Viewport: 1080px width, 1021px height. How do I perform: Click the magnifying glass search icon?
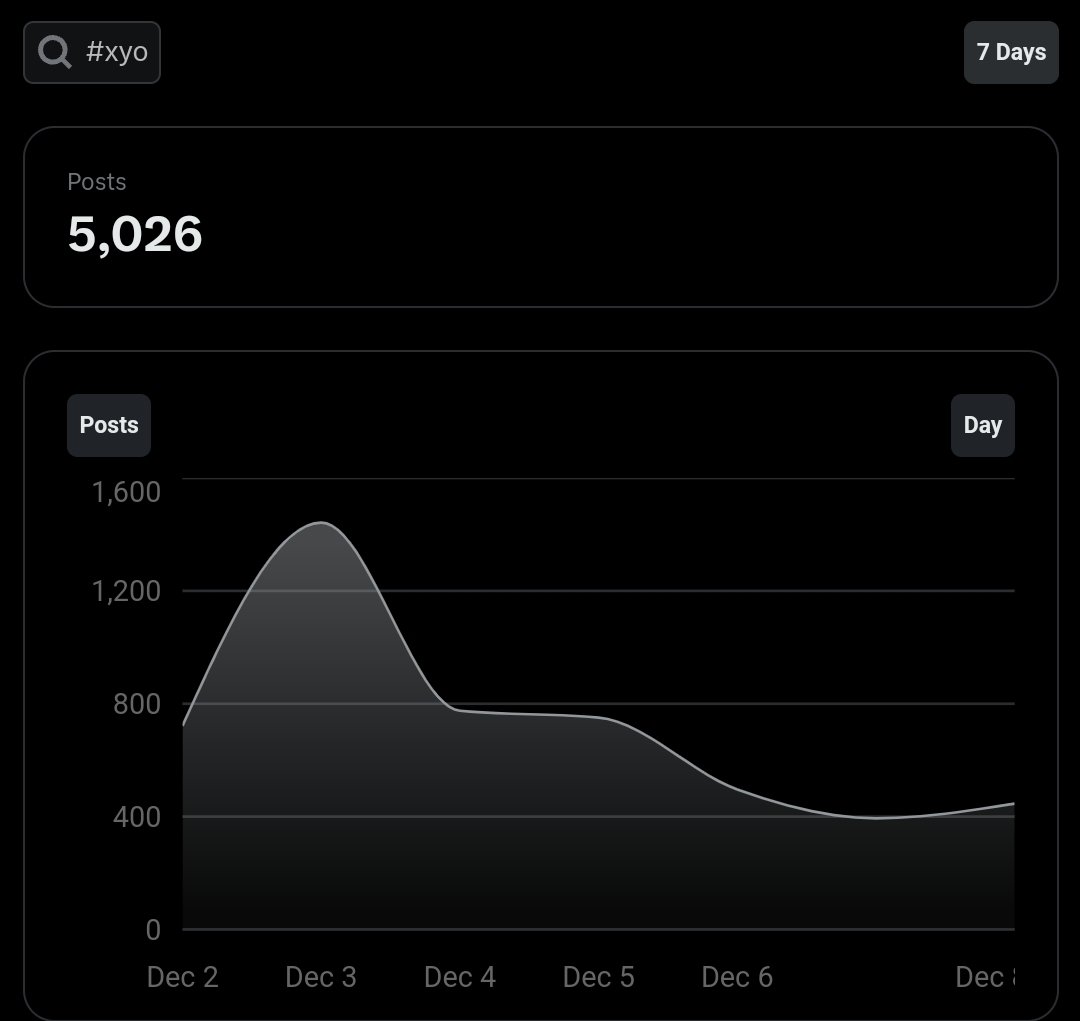click(54, 52)
